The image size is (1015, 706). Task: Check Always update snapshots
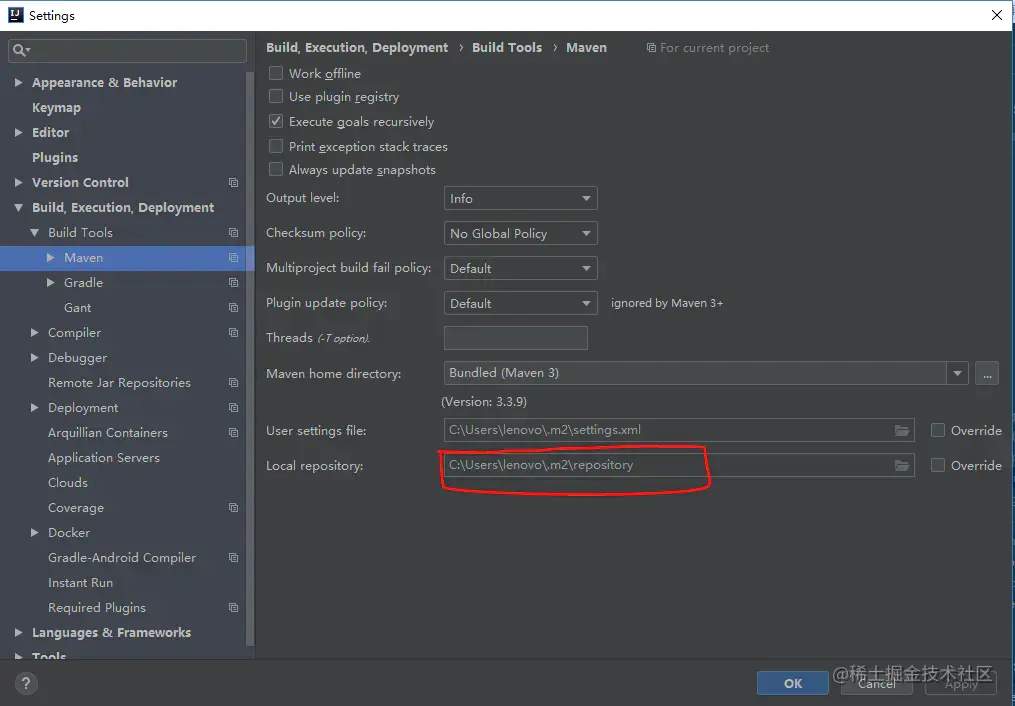coord(276,170)
